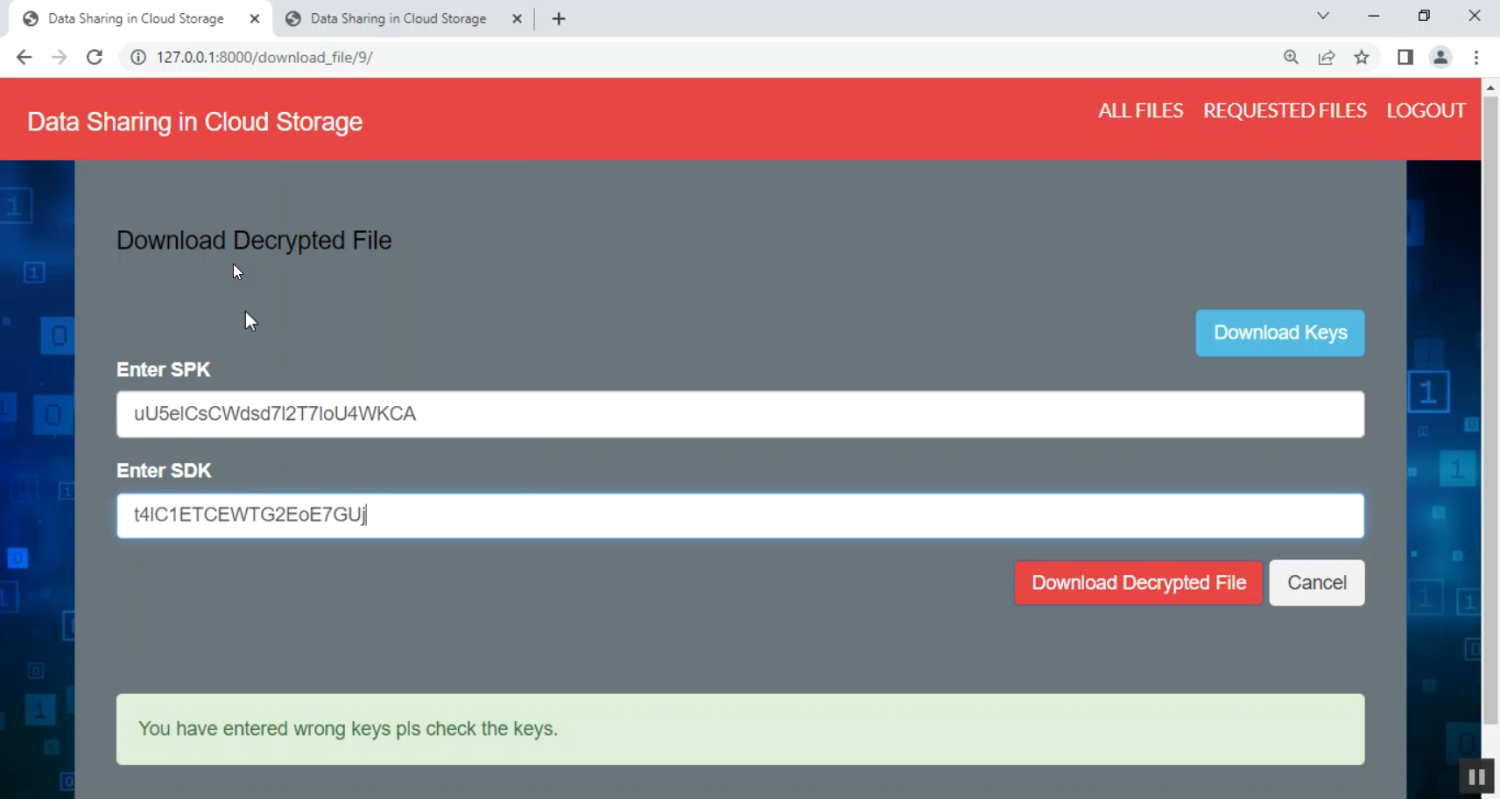The width and height of the screenshot is (1500, 799).
Task: Click LOGOUT in the navbar
Action: point(1426,110)
